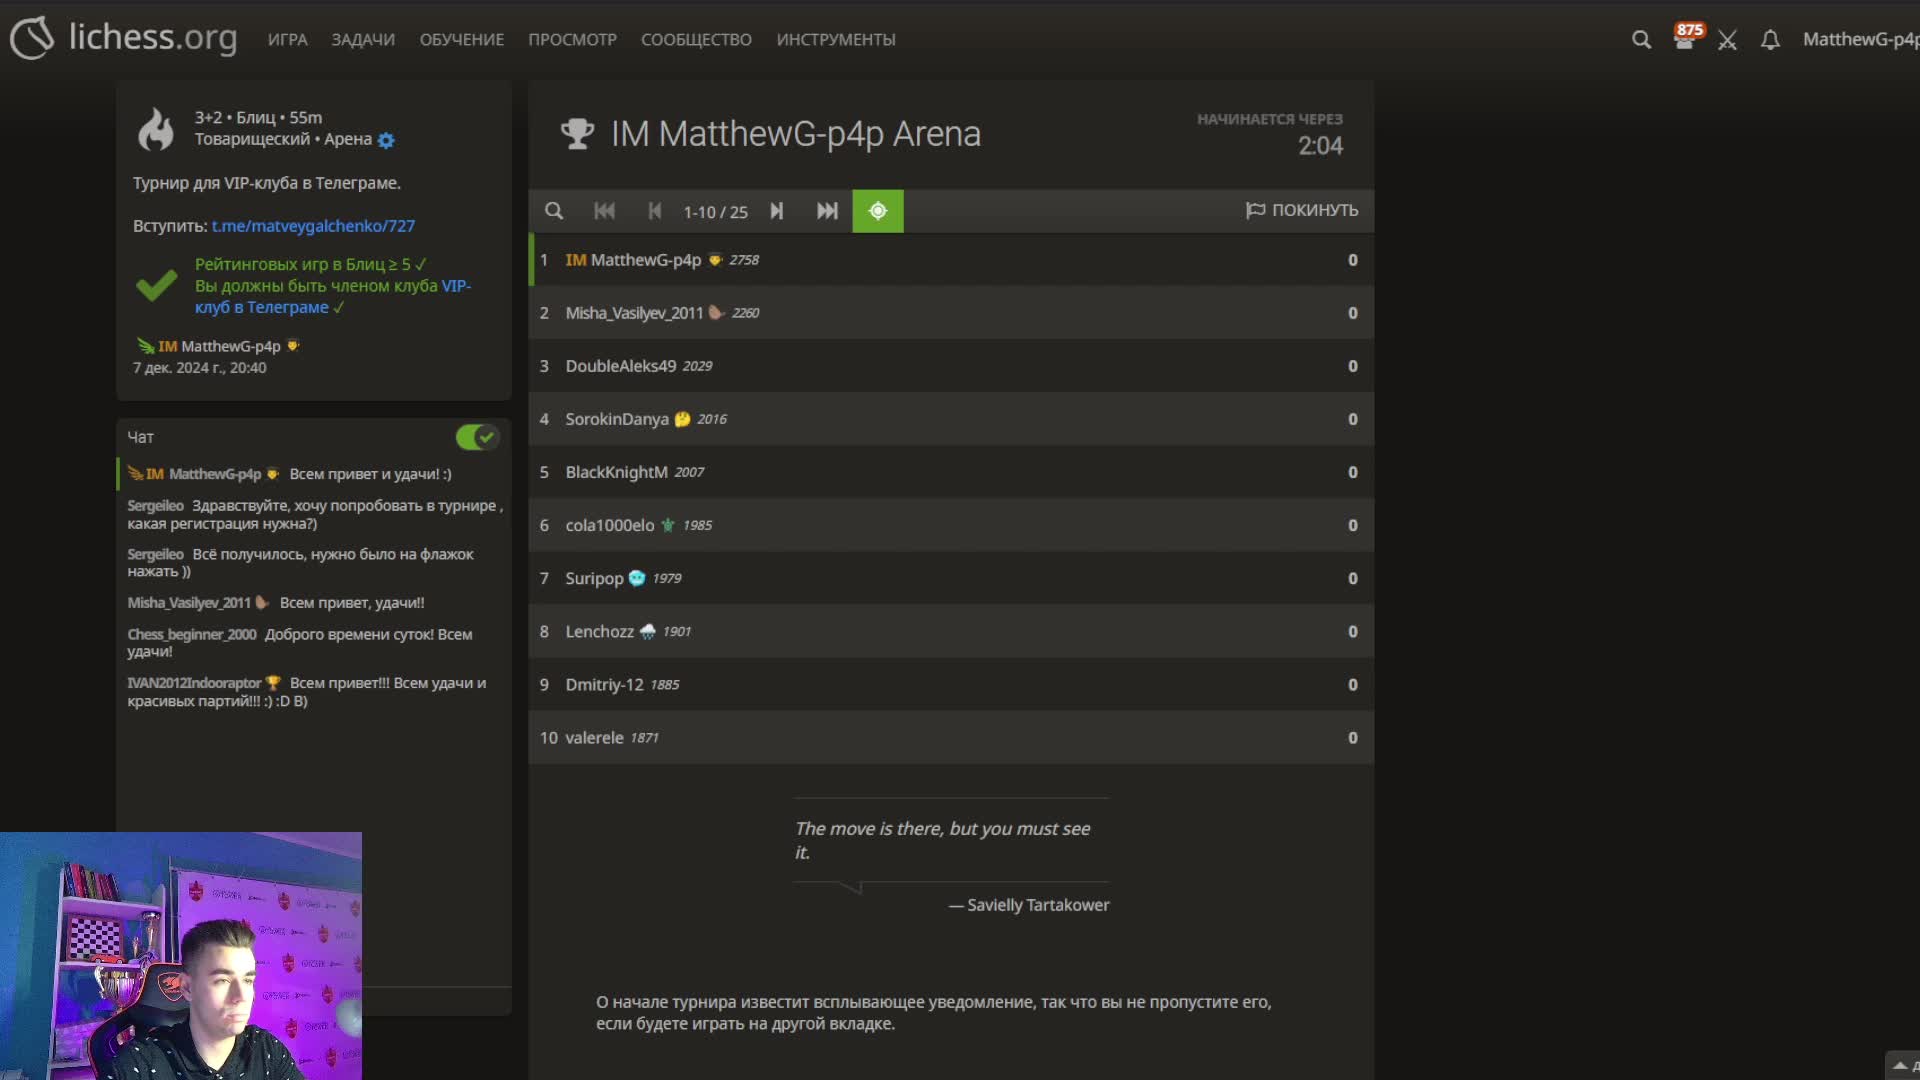The width and height of the screenshot is (1920, 1080).
Task: Click the trophy icon beside arena title
Action: [577, 134]
